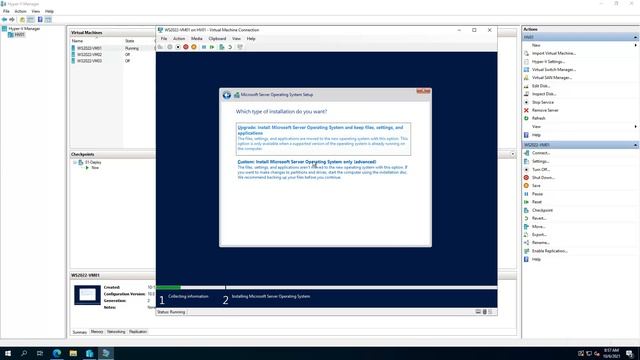This screenshot has width=640, height=360.
Task: Click Enhanced Session icon in VM Connection toolbar
Action: (240, 47)
